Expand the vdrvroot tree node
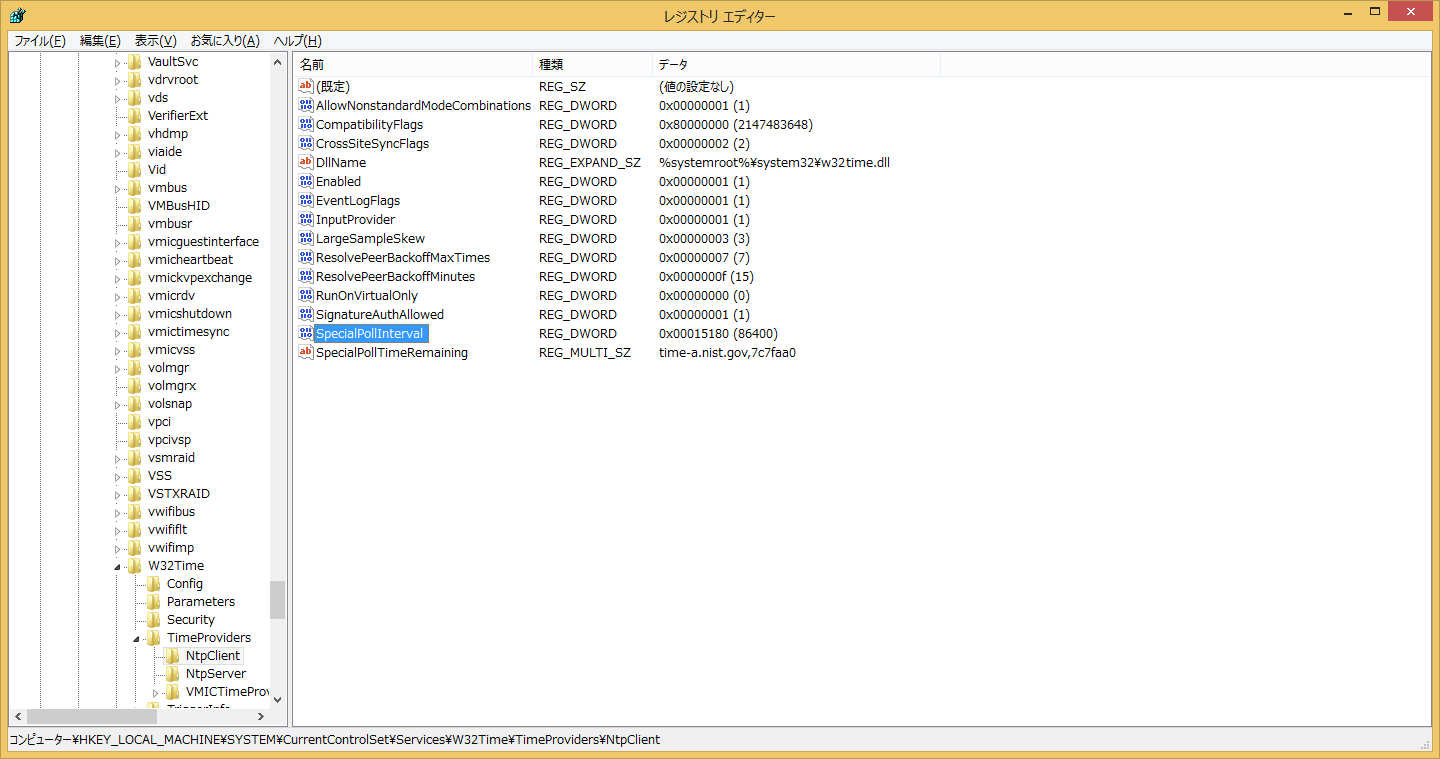This screenshot has height=759, width=1440. pyautogui.click(x=117, y=80)
